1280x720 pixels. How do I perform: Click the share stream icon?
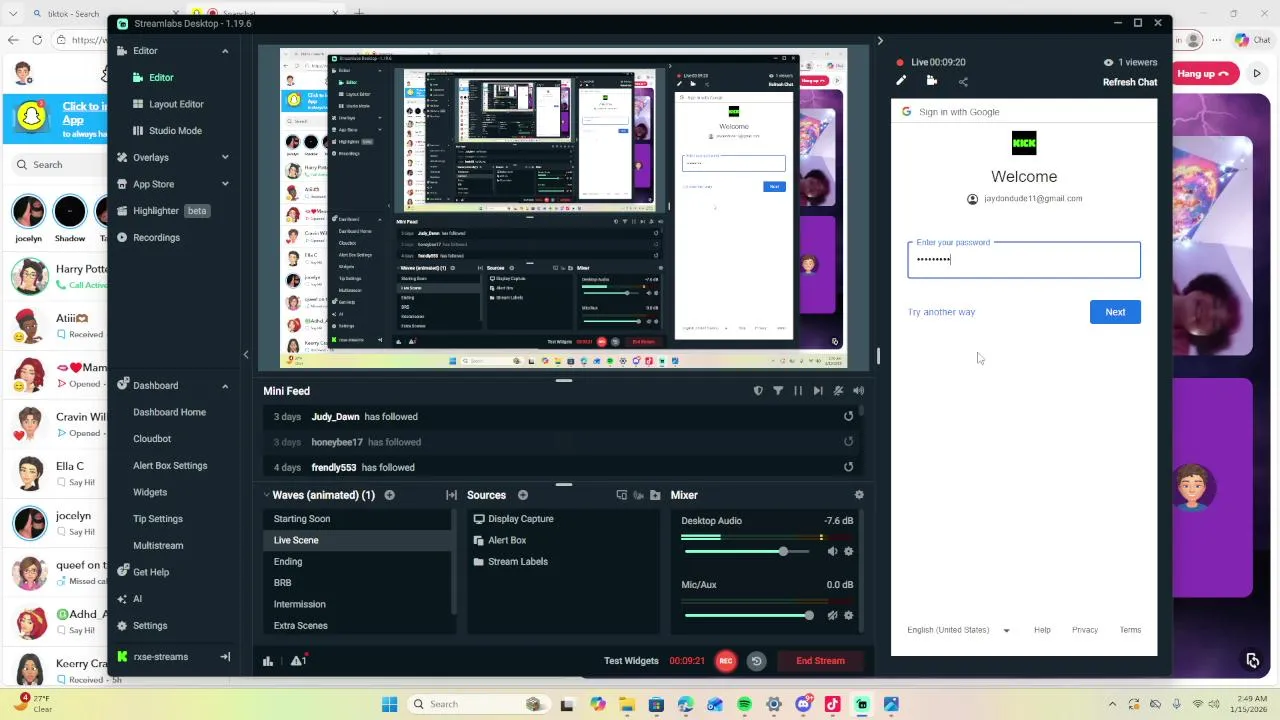click(963, 81)
